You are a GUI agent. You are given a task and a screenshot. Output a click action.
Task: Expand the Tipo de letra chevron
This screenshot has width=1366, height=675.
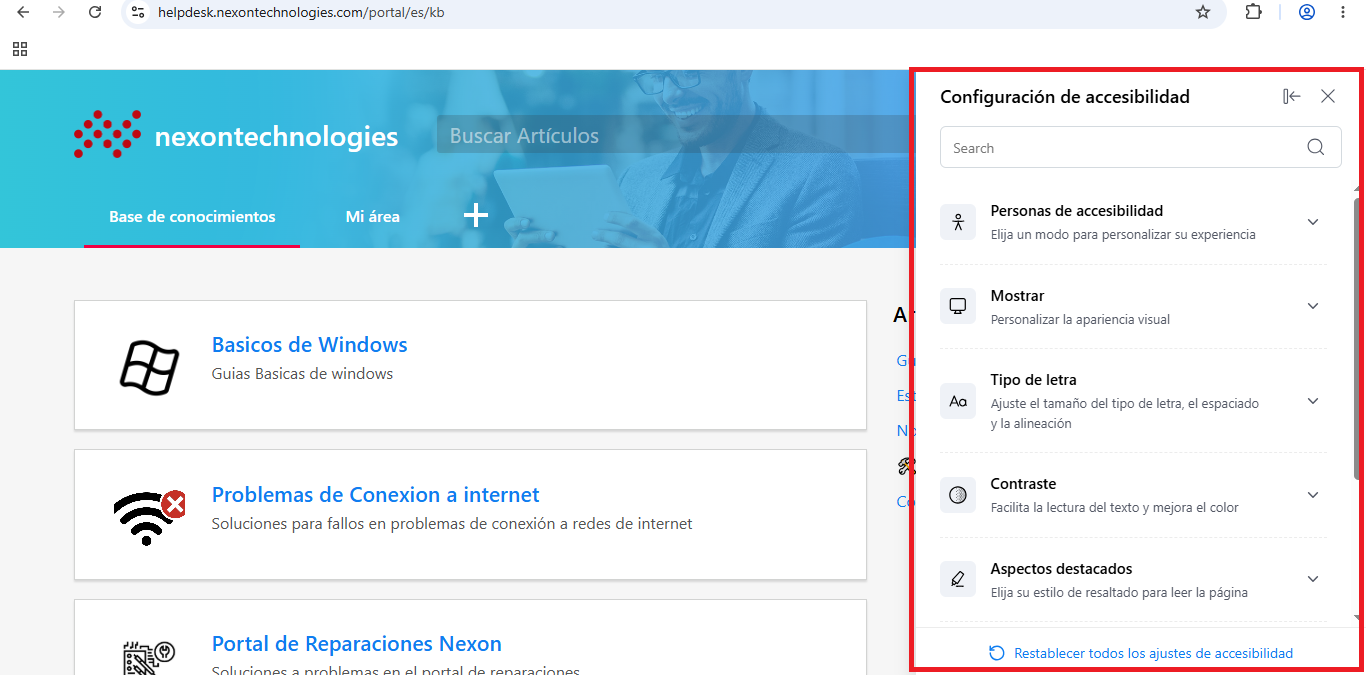(1313, 401)
